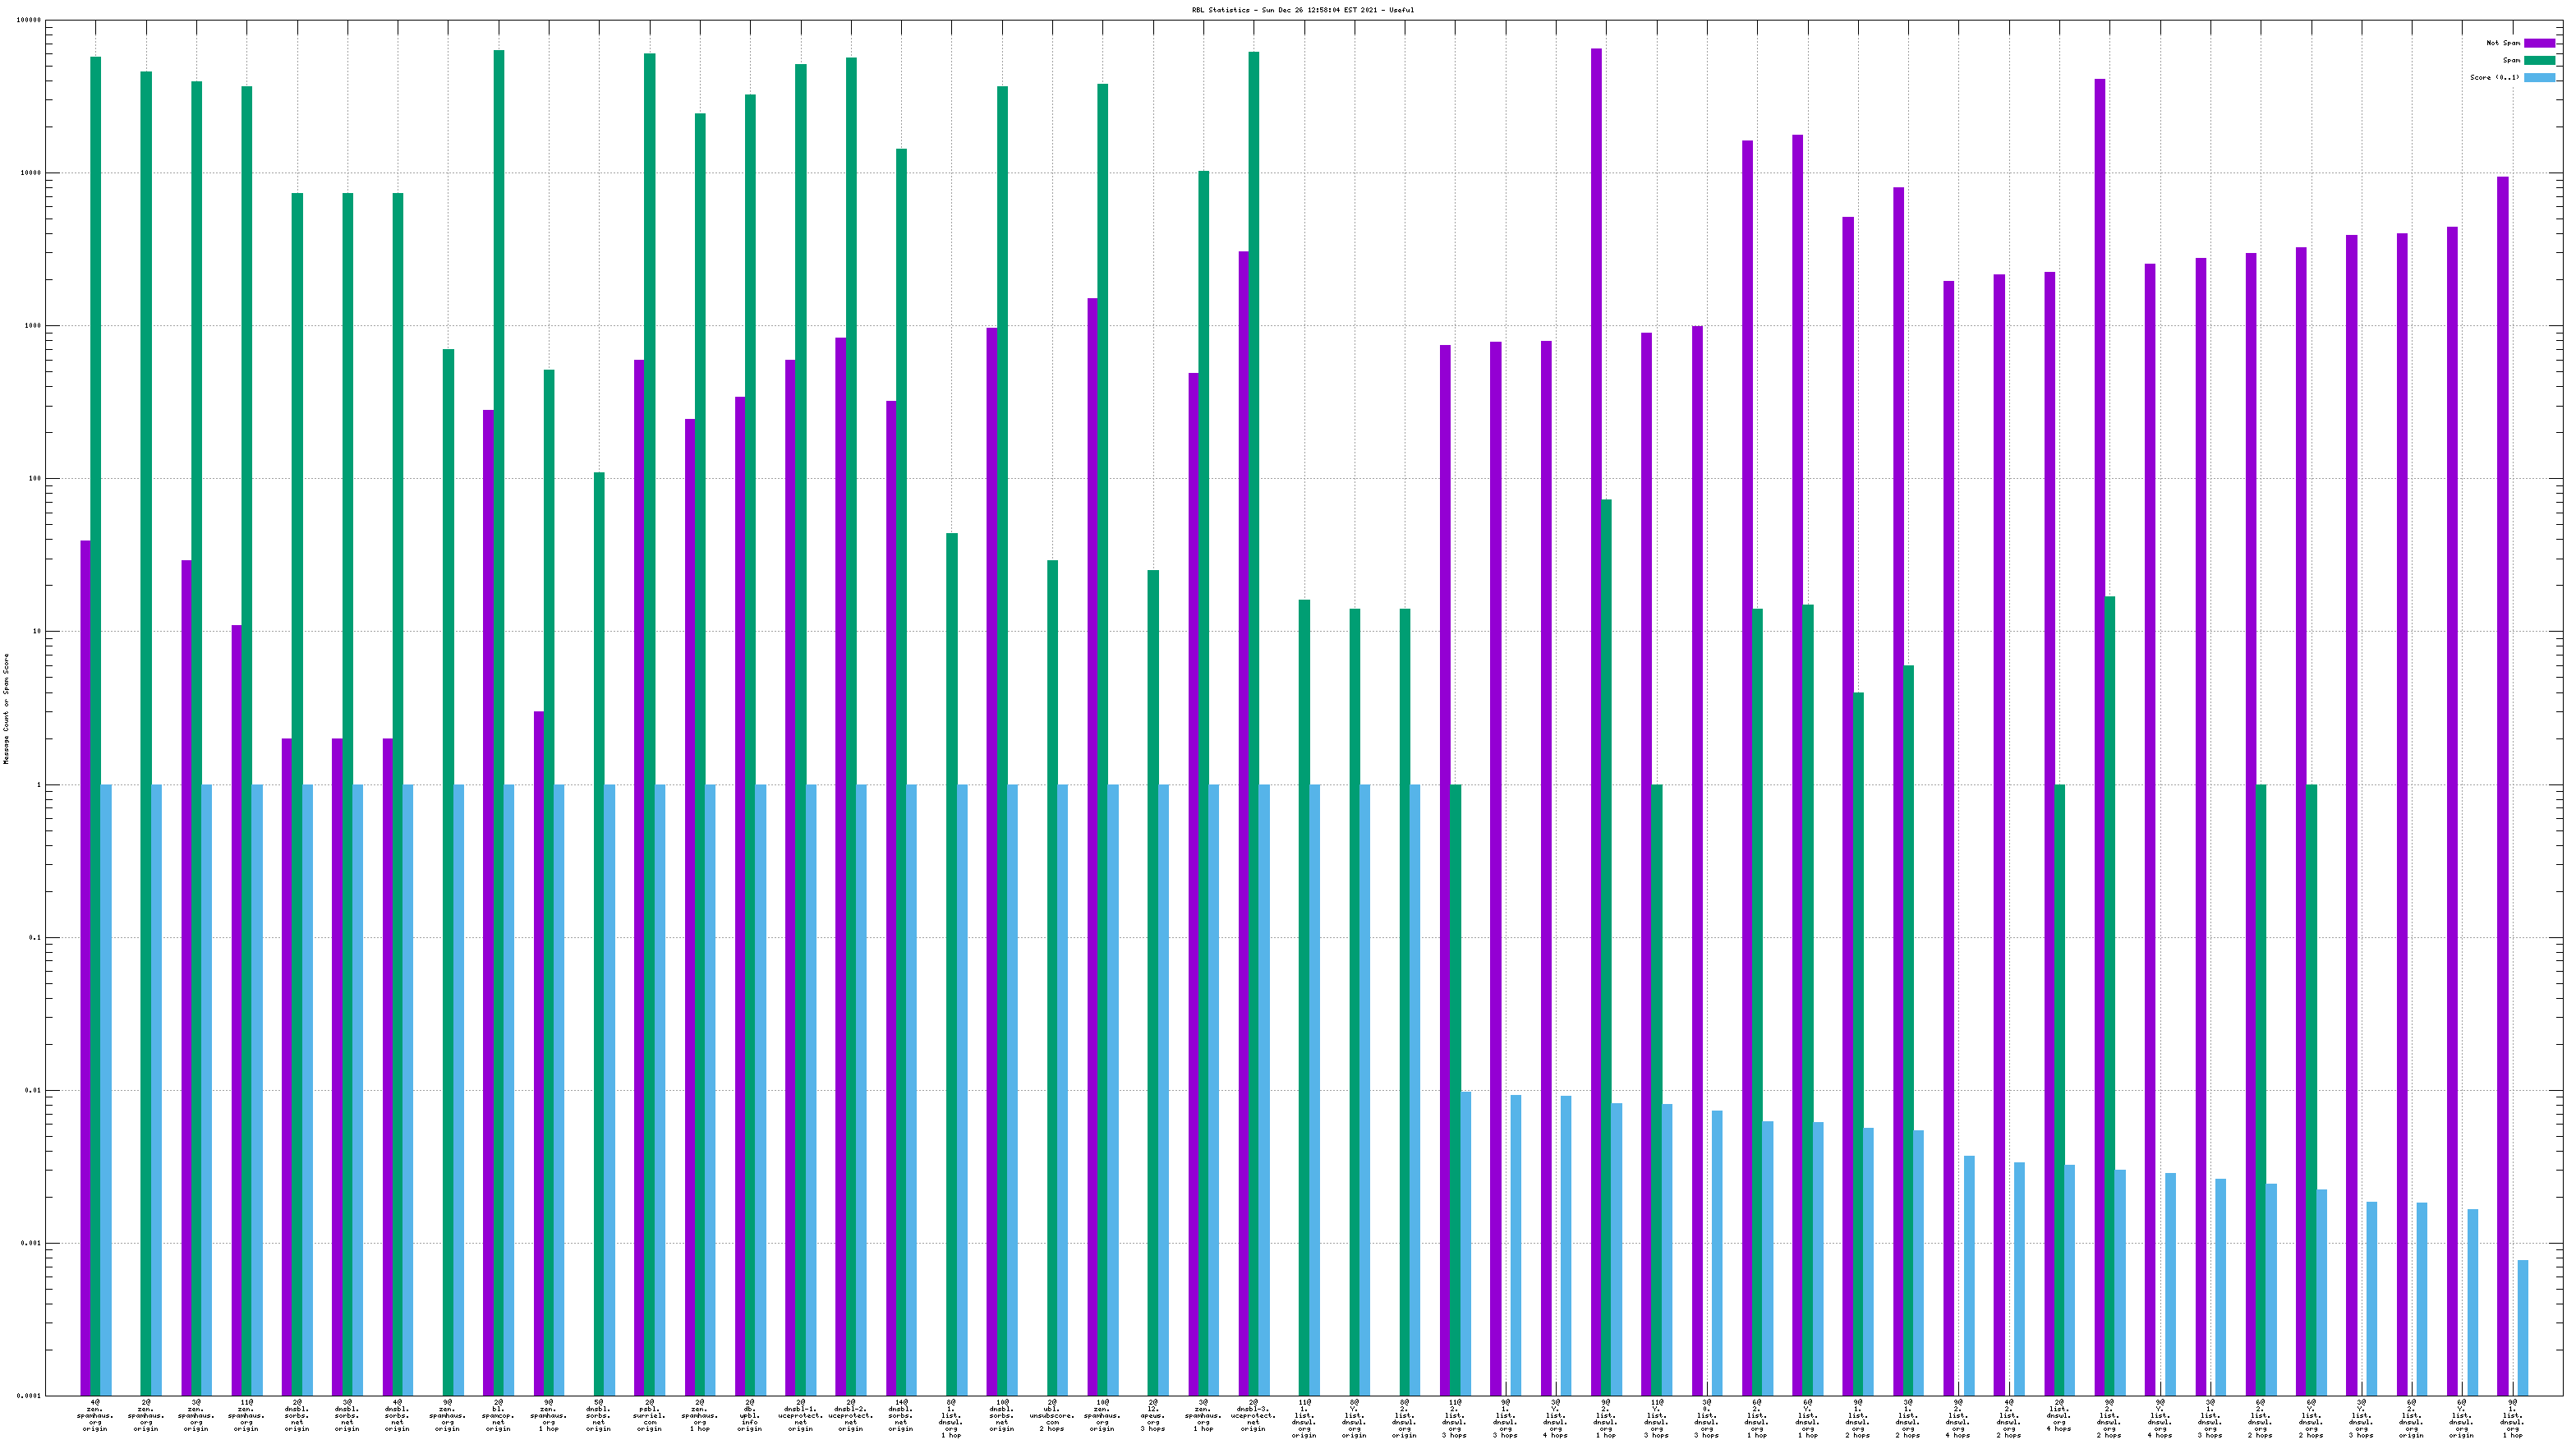Viewport: 2576px width, 1449px height.
Task: Click the purple Not Spam legend swatch
Action: pyautogui.click(x=2539, y=43)
